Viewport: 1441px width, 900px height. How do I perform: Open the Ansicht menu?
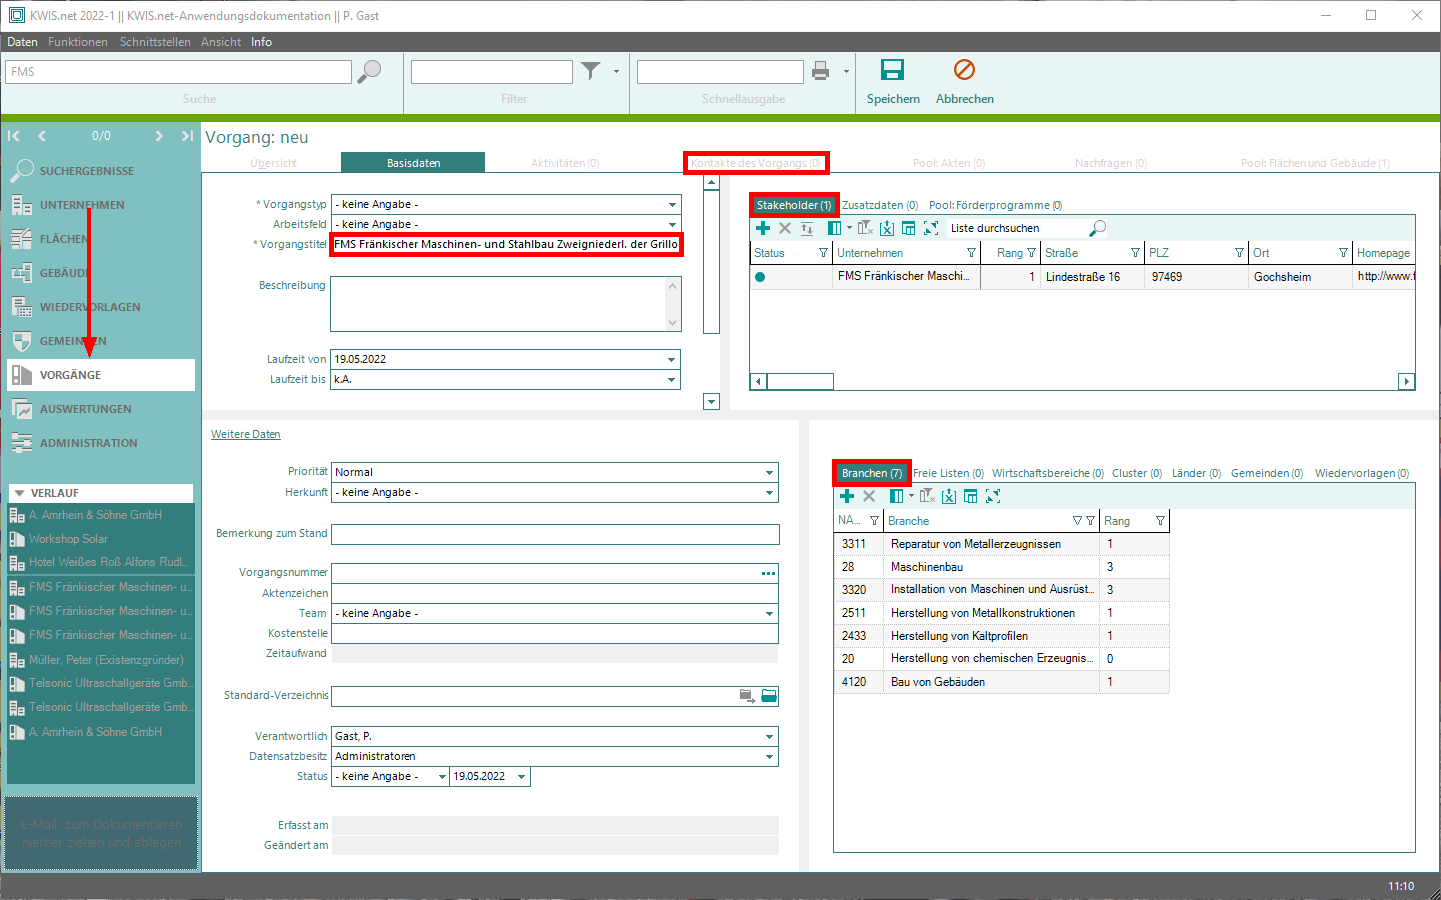tap(221, 42)
